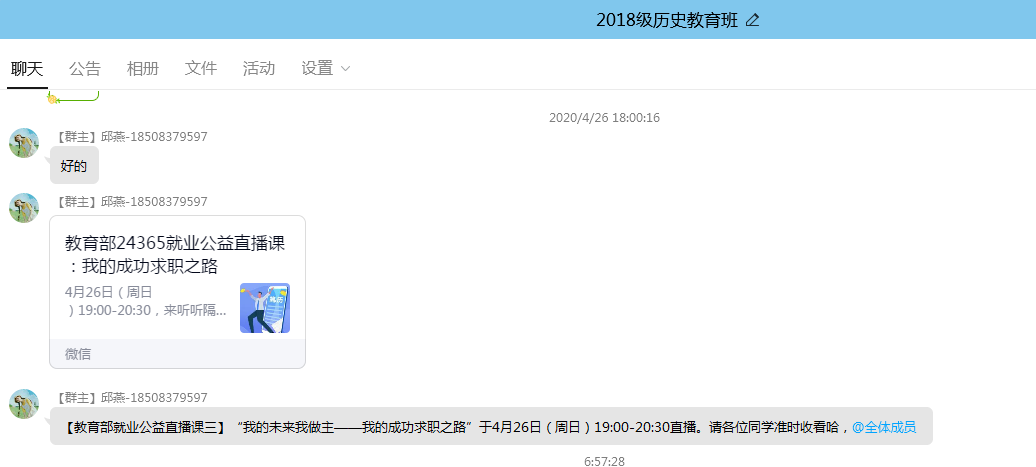The image size is (1036, 467).
Task: Click sender avatar beside 教育部就业公益直播课三 message
Action: pyautogui.click(x=24, y=404)
